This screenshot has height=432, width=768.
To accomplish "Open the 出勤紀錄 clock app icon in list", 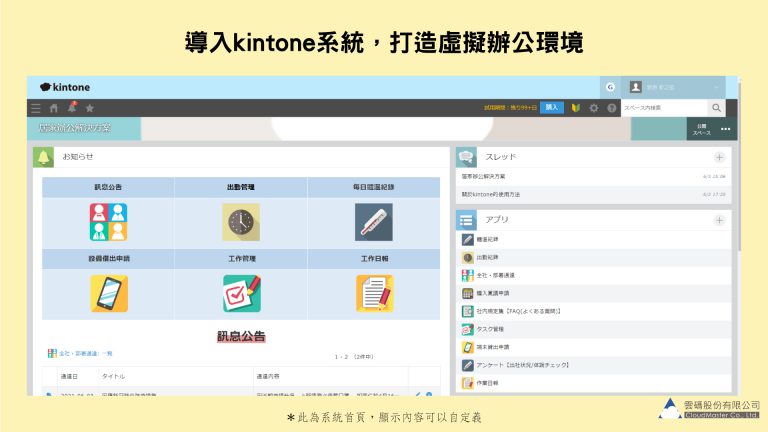I will [x=468, y=258].
